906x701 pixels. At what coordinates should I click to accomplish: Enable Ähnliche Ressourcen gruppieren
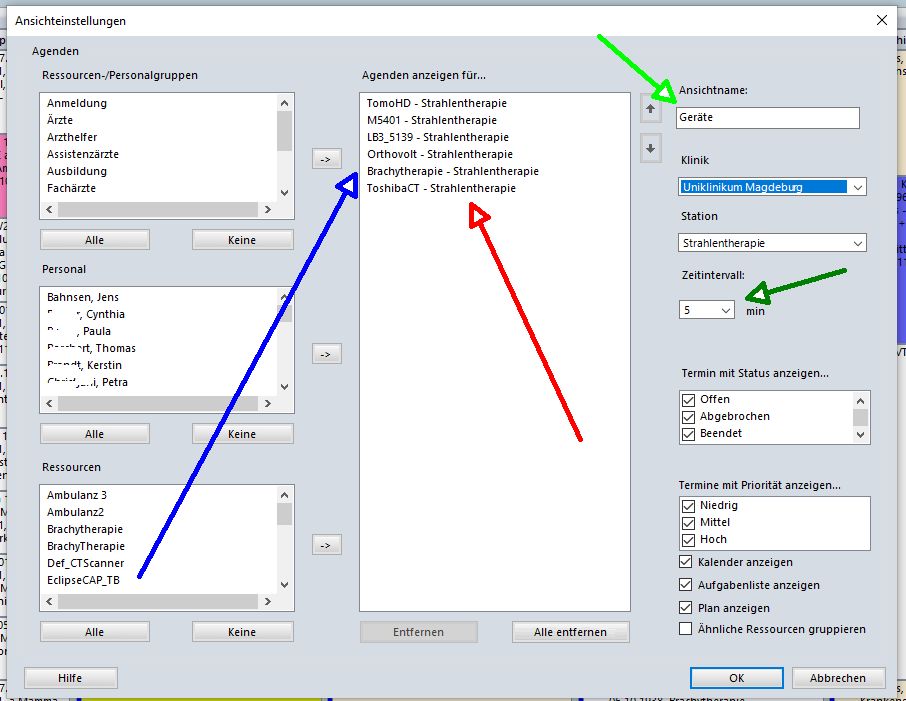tap(686, 629)
